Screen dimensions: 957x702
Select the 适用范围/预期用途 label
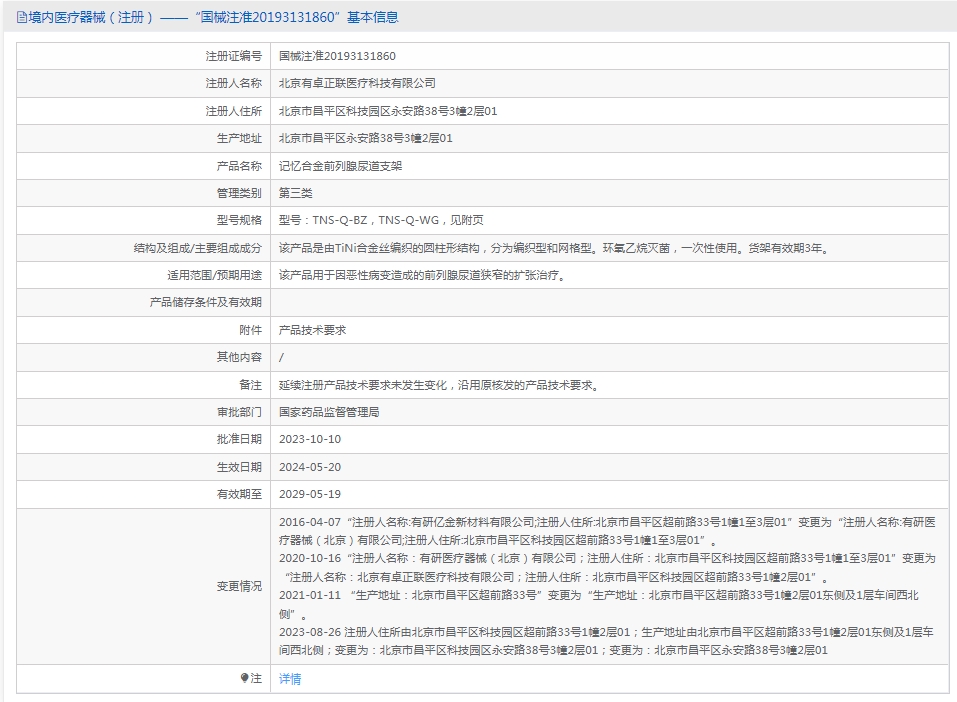[x=215, y=275]
